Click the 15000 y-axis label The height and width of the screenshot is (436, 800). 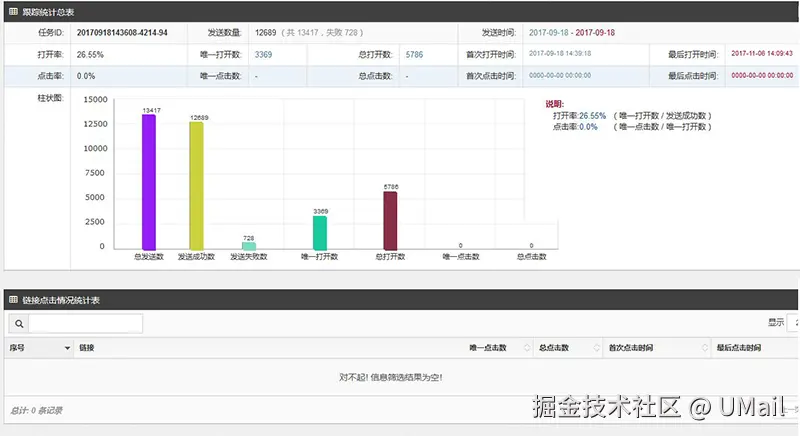tap(95, 99)
